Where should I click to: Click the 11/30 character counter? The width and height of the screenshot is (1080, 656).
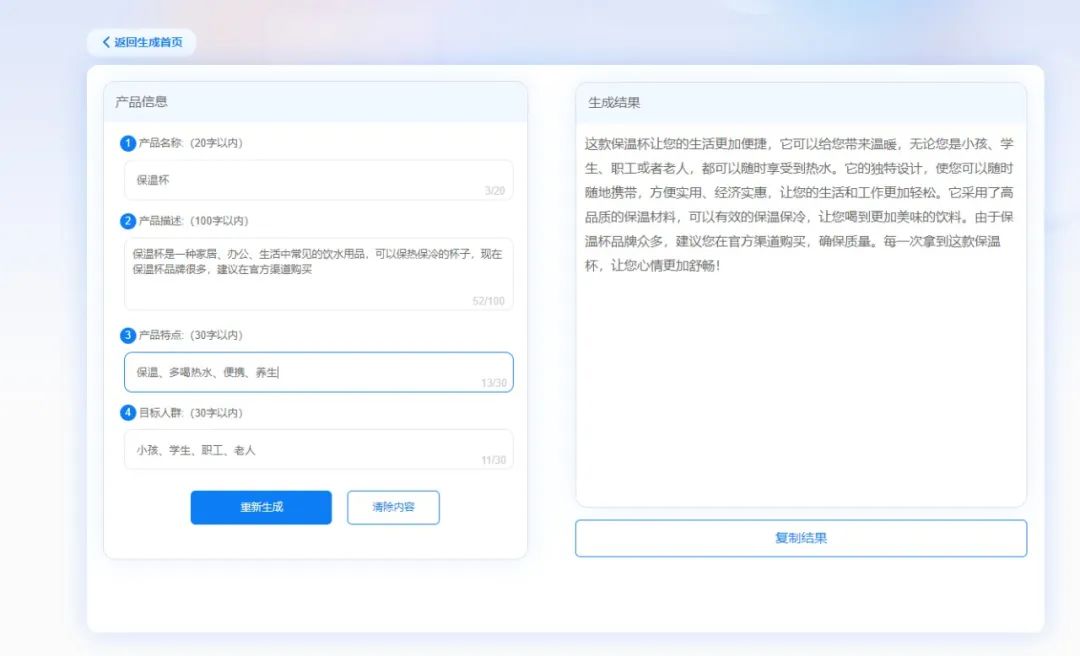(493, 460)
